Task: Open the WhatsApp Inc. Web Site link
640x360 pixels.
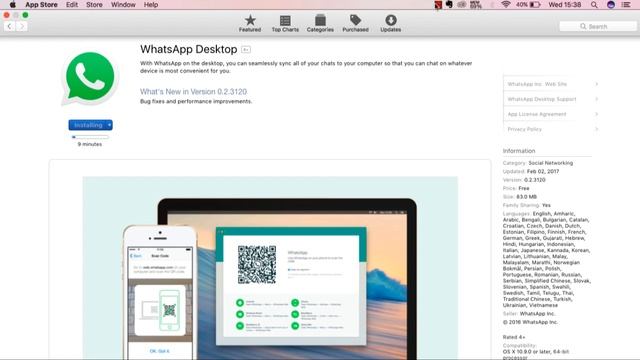Action: pos(537,84)
